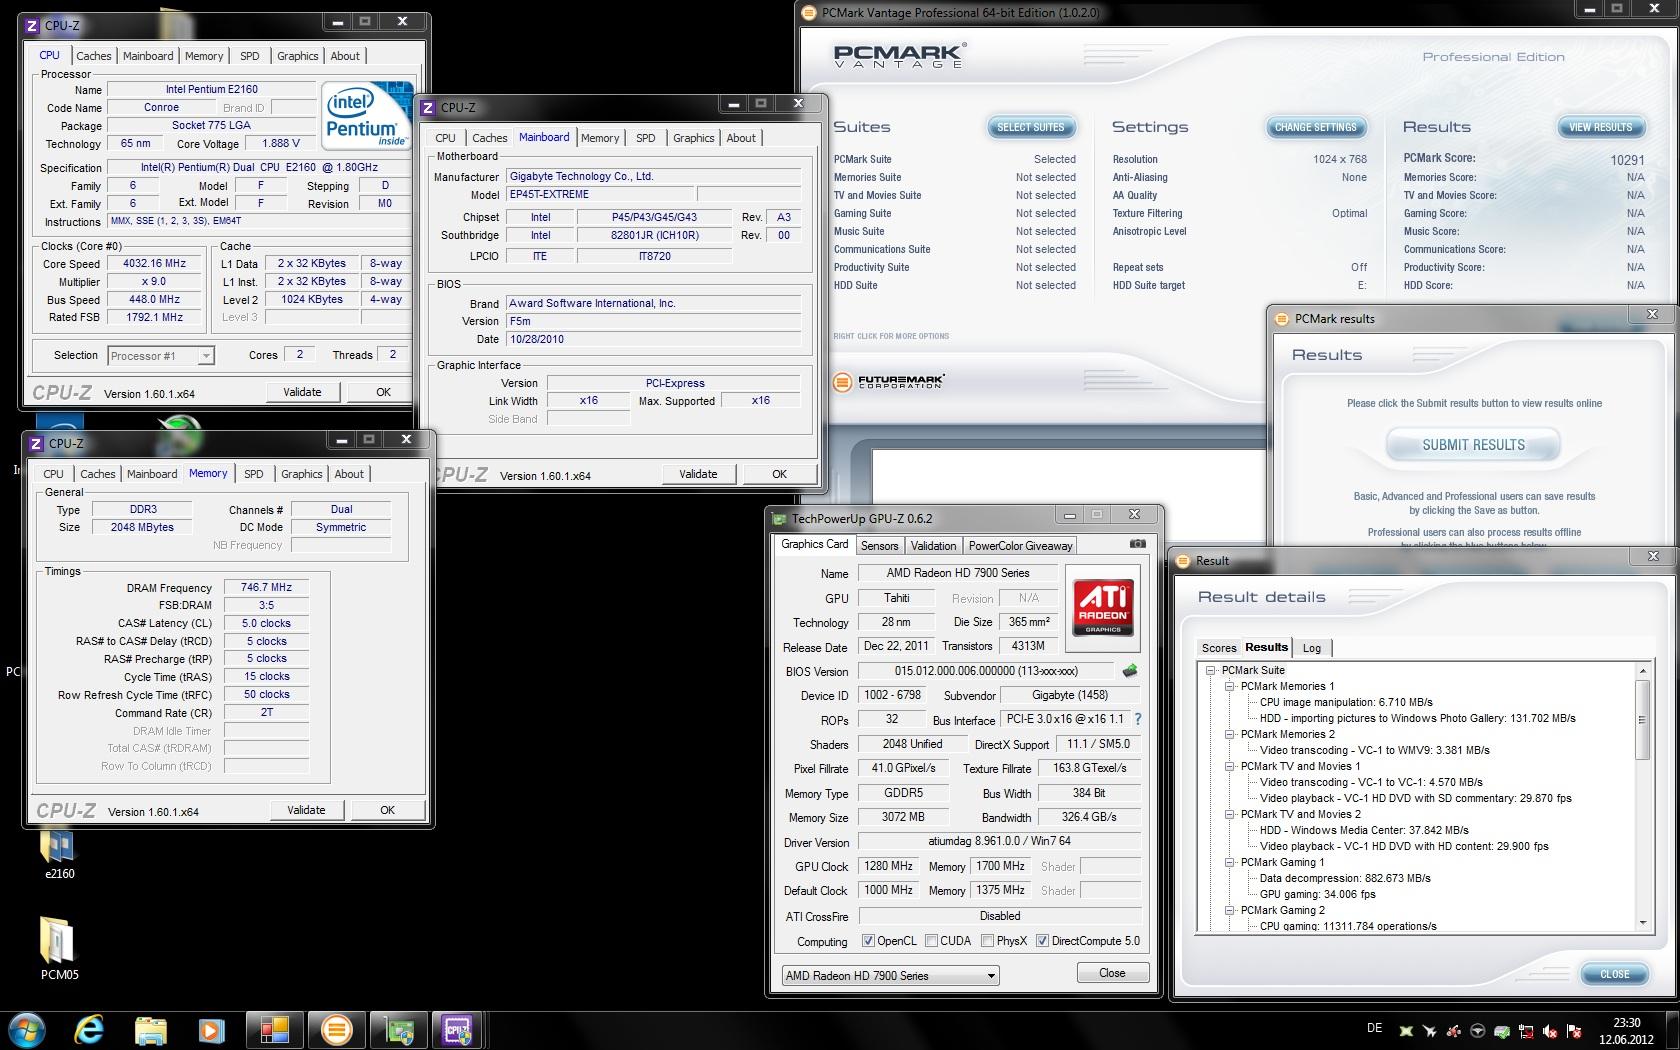Open Graphics tab in CPU-Z Memory window

pos(301,474)
